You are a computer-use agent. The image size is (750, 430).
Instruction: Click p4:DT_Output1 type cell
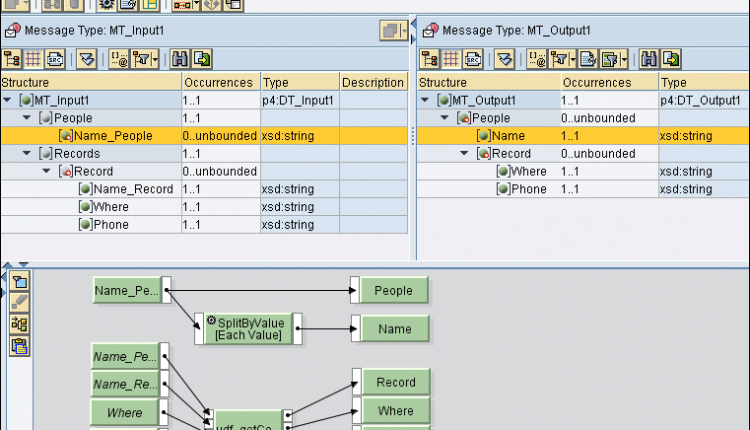[x=704, y=100]
